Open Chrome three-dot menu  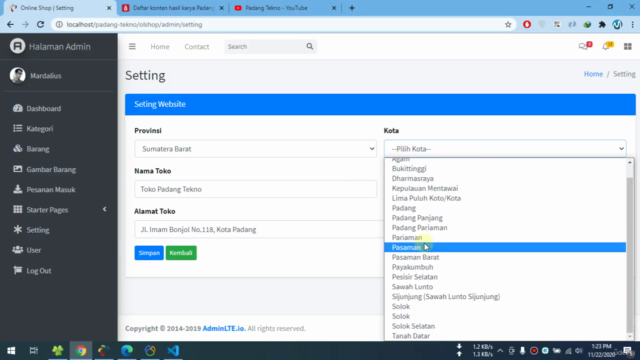tap(633, 24)
